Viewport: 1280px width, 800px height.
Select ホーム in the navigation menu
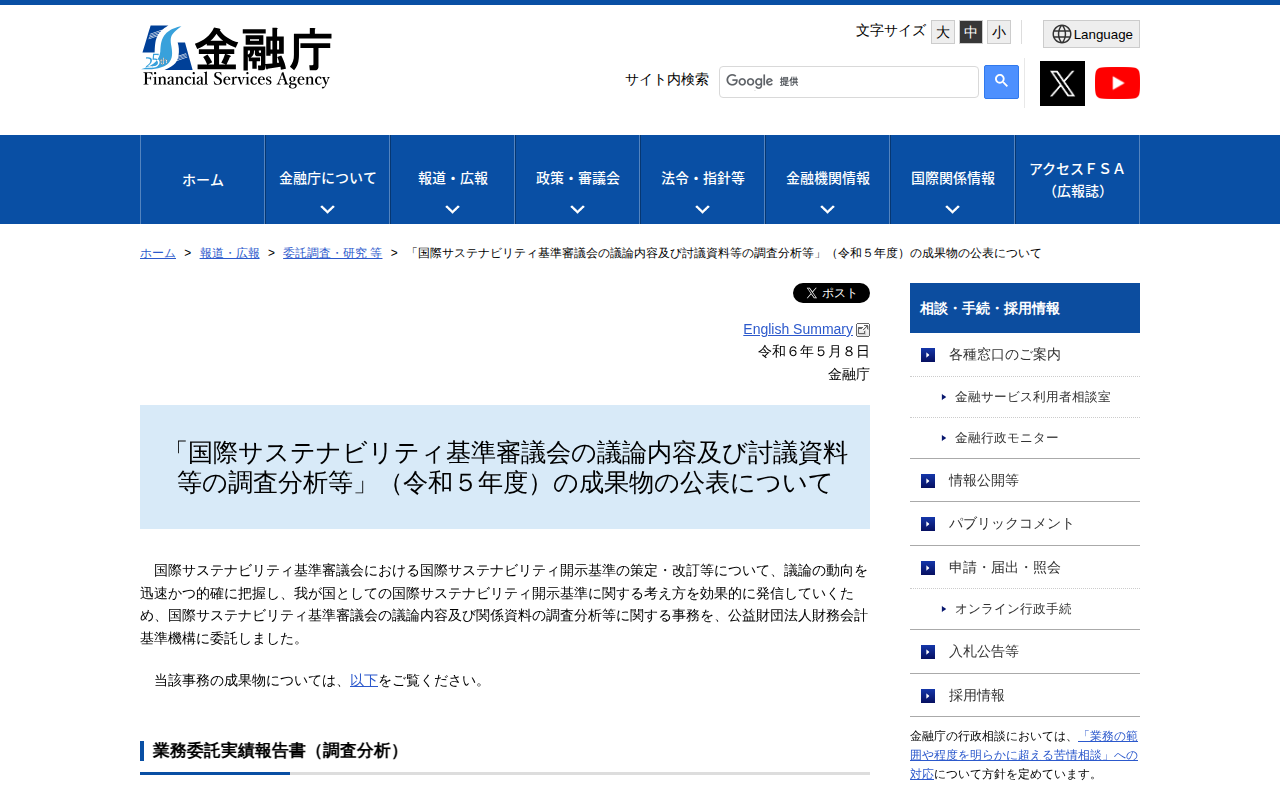[202, 180]
